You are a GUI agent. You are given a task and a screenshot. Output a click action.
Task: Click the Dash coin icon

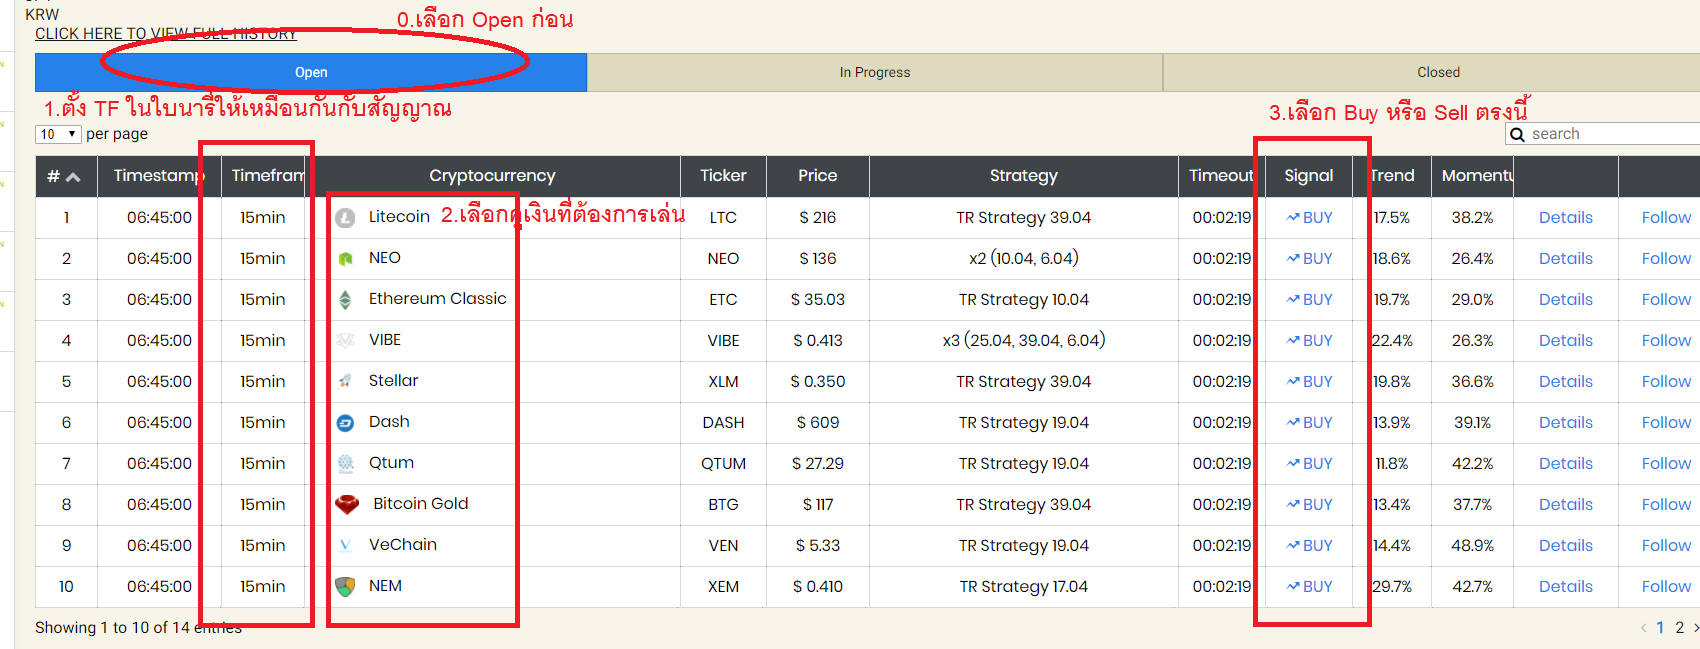[x=345, y=423]
